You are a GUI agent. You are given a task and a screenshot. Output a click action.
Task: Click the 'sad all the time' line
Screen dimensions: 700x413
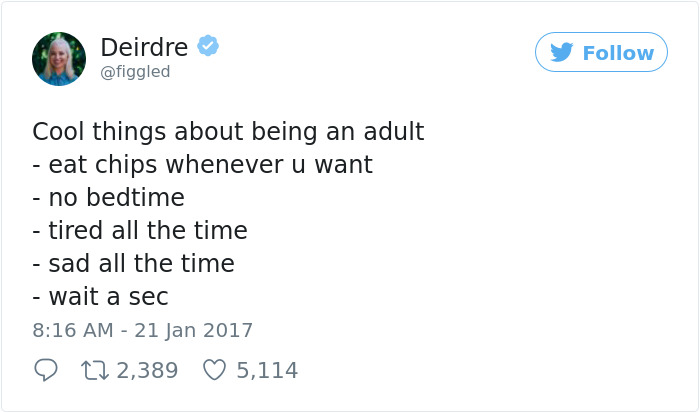point(133,264)
